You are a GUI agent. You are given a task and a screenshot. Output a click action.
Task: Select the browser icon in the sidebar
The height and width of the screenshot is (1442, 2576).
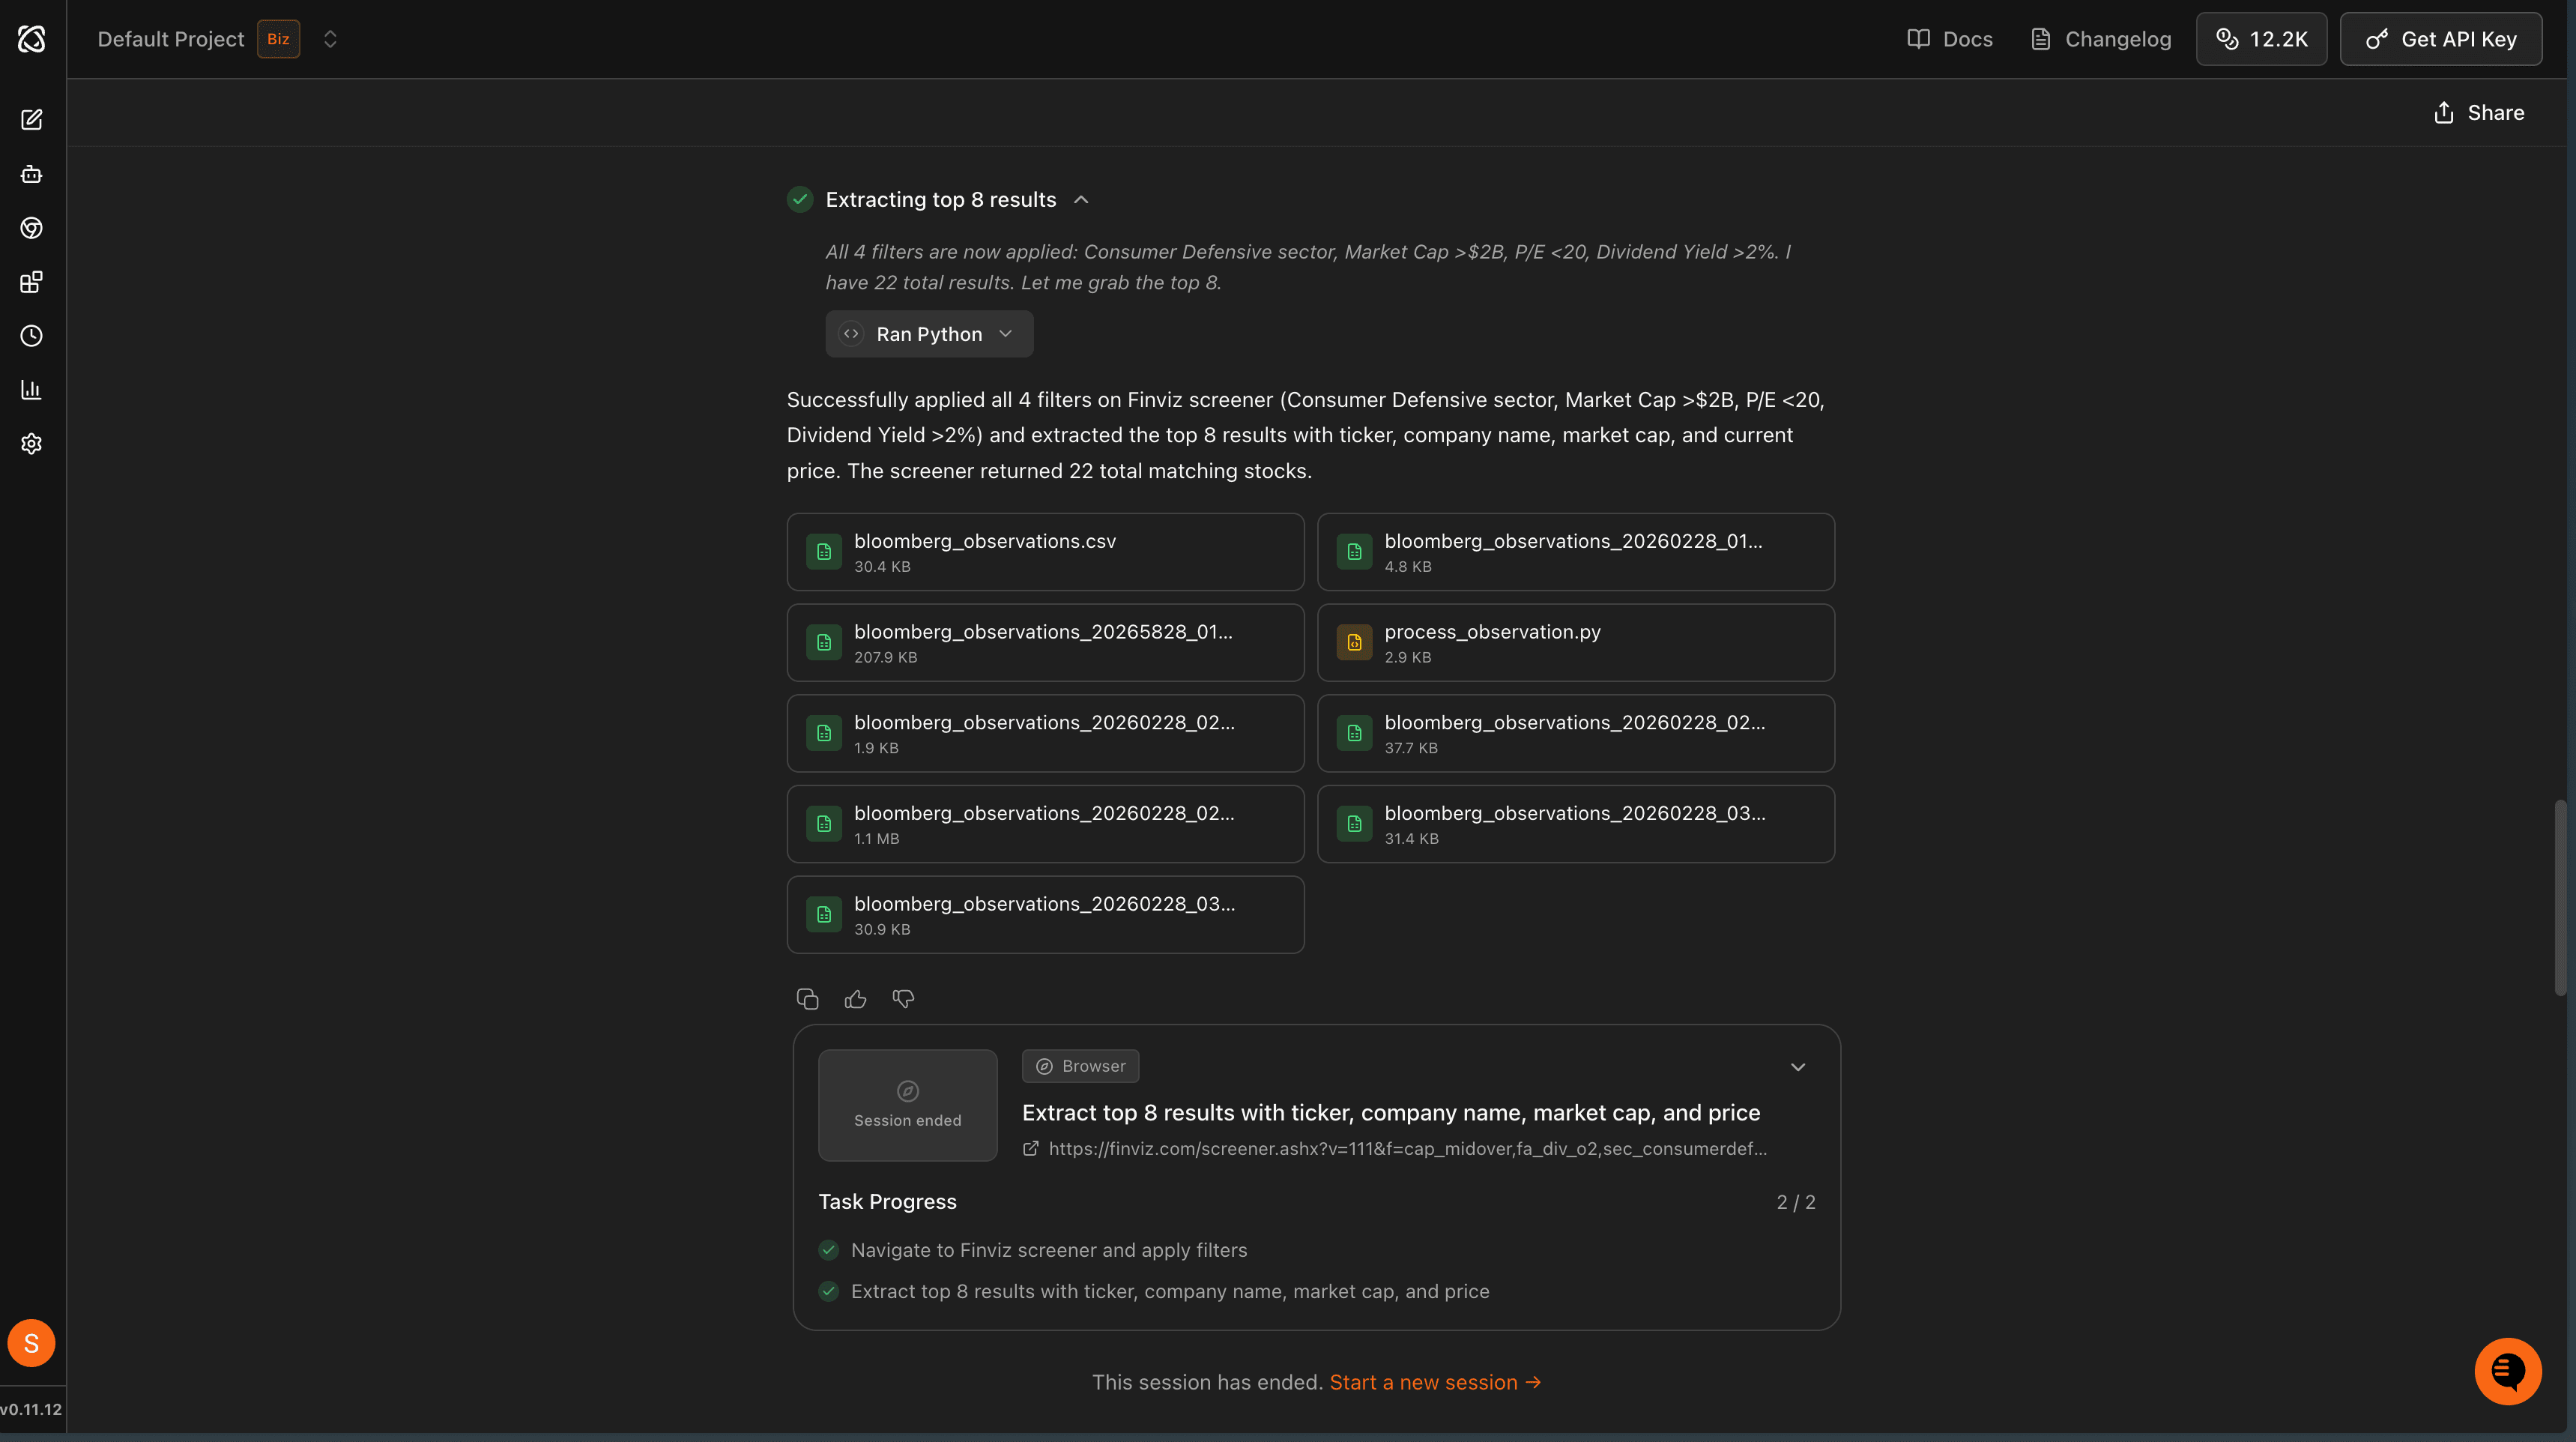coord(32,227)
